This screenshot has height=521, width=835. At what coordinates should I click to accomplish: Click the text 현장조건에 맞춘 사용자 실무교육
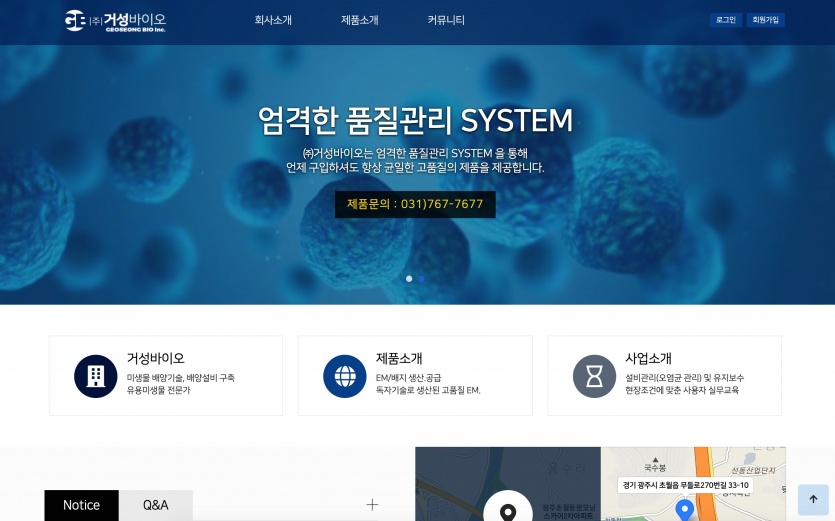point(682,390)
